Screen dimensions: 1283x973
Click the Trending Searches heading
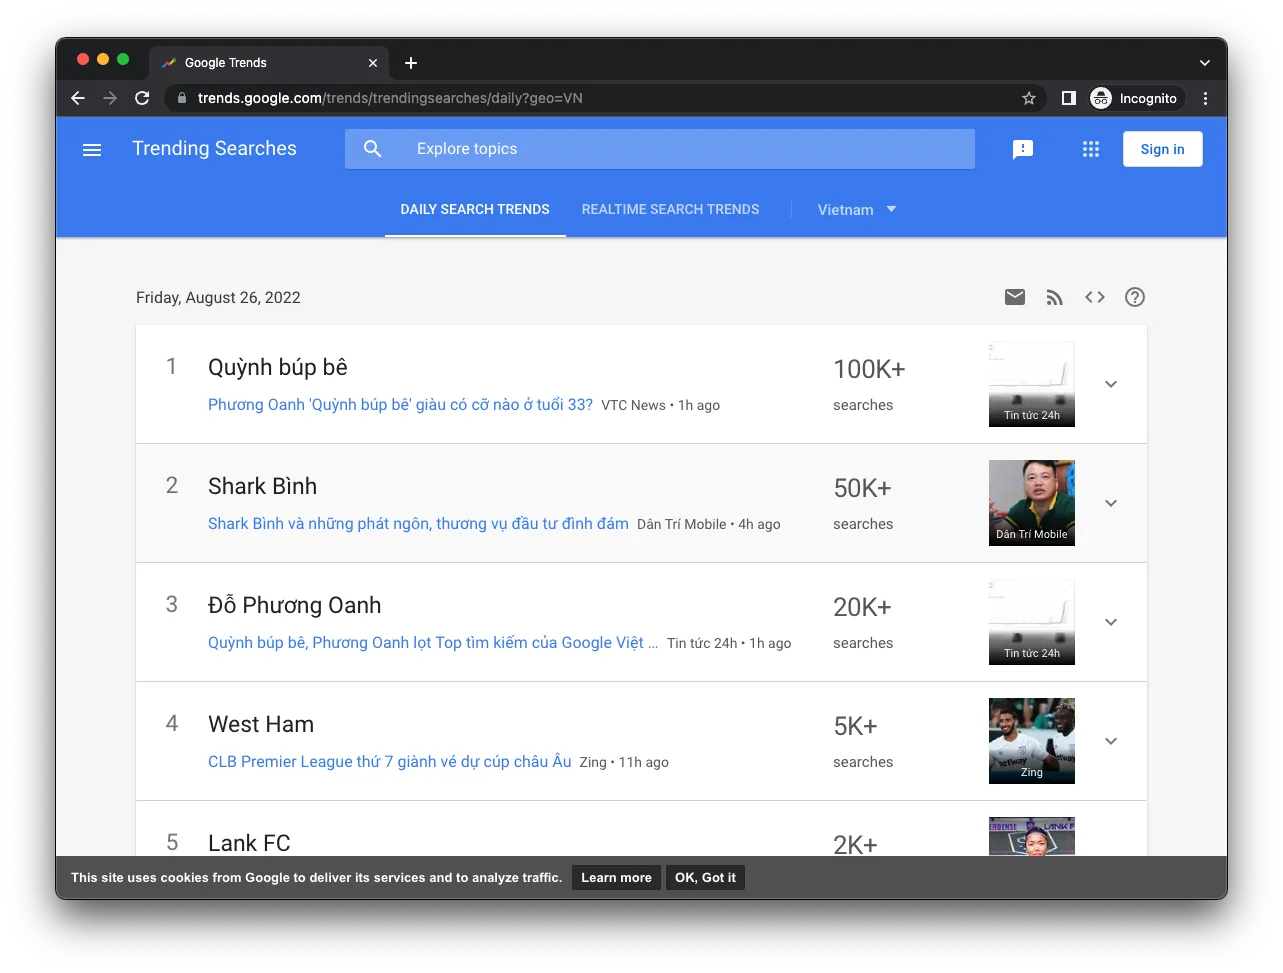click(214, 149)
